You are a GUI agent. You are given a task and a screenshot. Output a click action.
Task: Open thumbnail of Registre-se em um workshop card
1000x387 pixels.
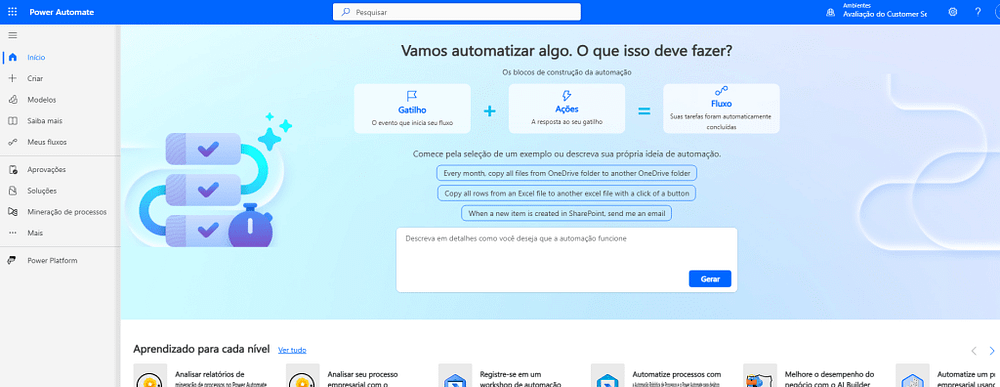point(455,376)
